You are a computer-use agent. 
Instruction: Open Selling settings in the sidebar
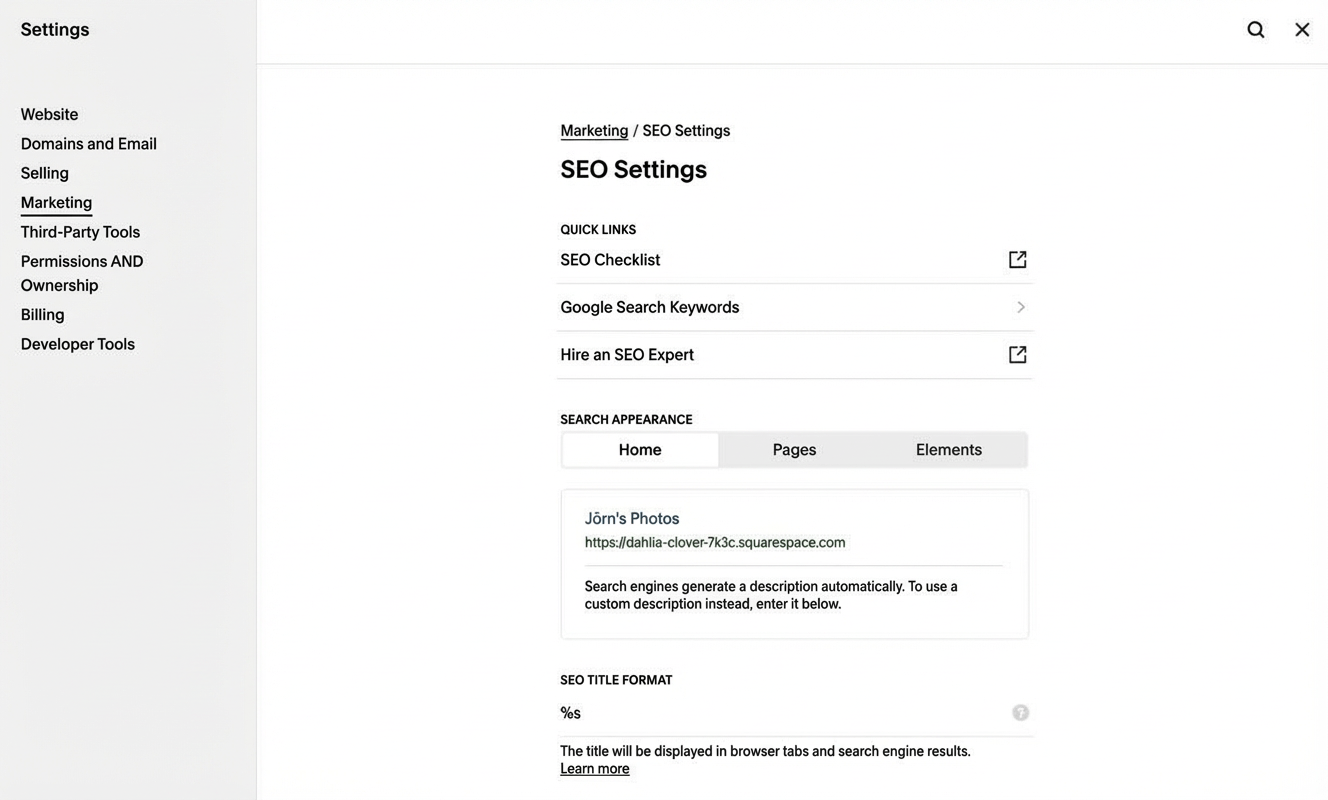click(x=45, y=171)
